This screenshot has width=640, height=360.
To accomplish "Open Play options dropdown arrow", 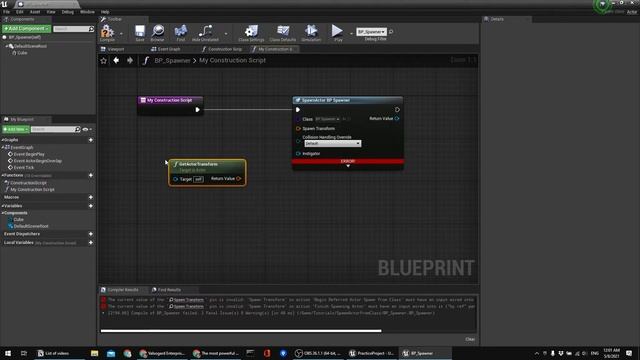I will click(x=351, y=34).
